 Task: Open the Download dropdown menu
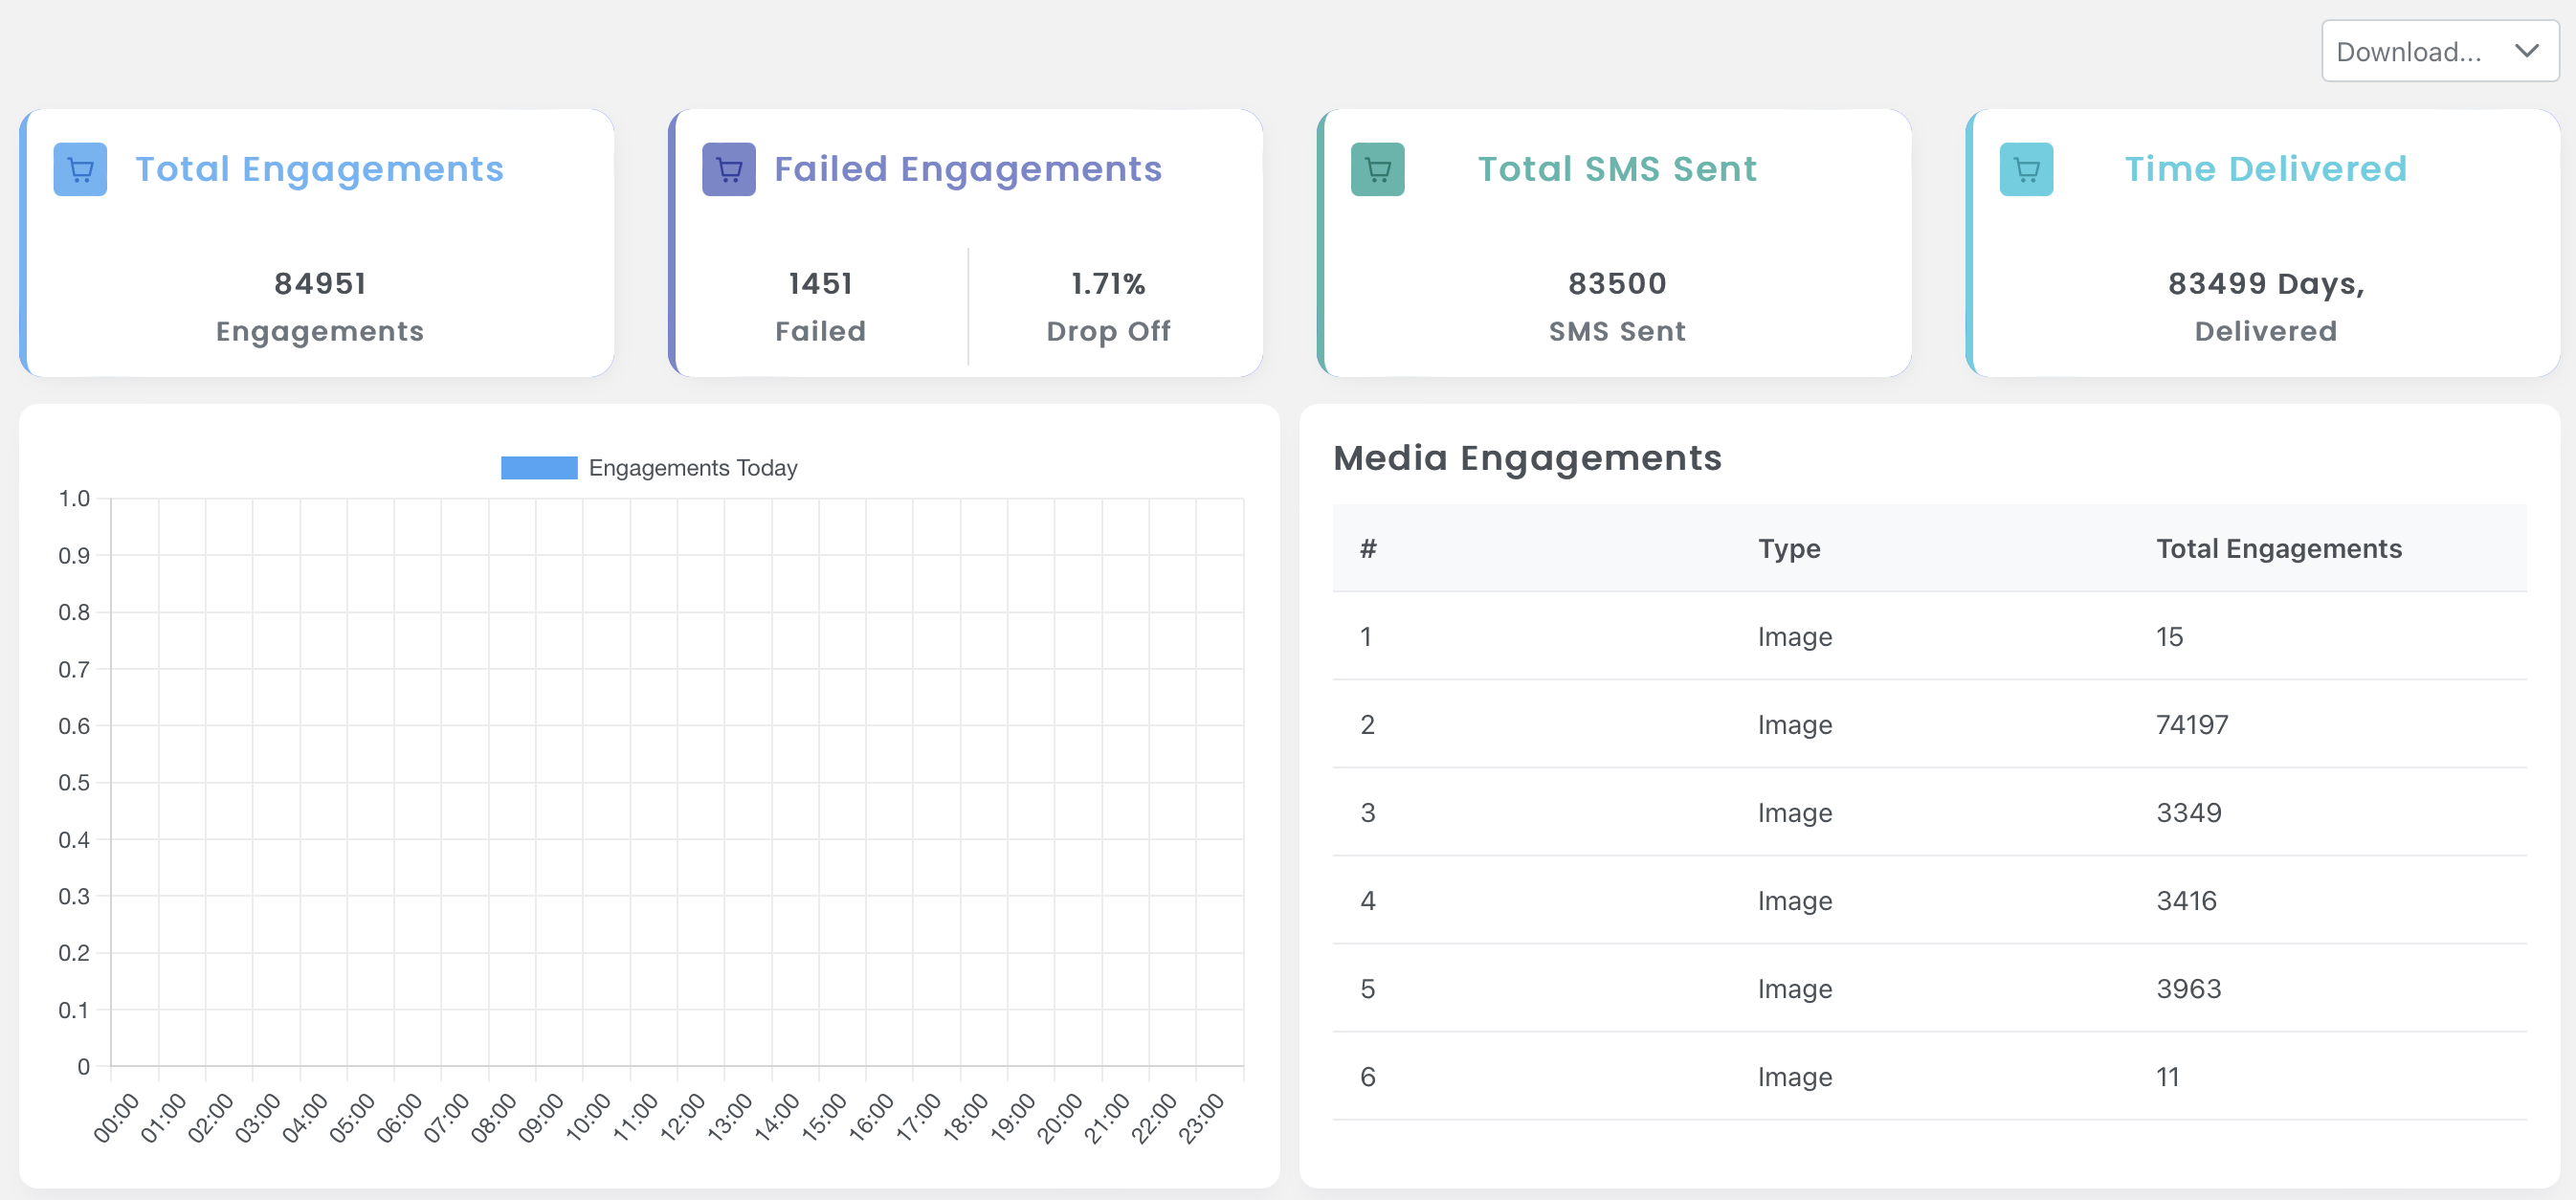[2439, 51]
